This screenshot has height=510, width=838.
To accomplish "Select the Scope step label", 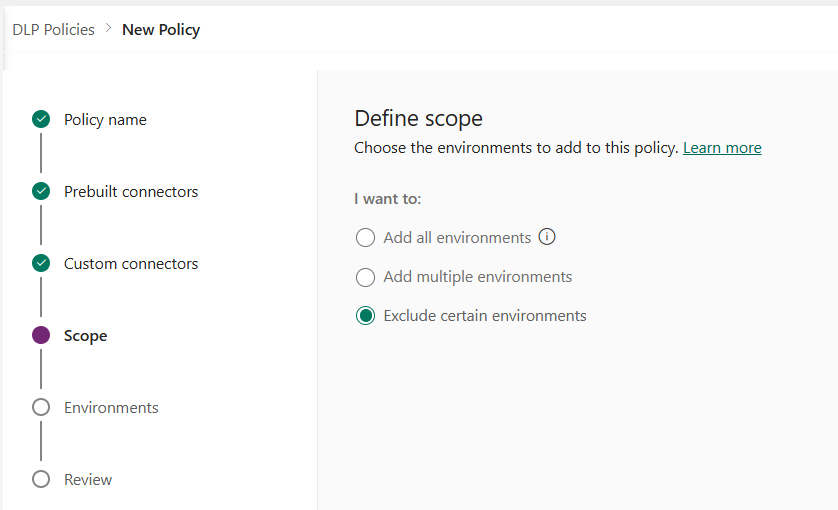I will tap(86, 336).
